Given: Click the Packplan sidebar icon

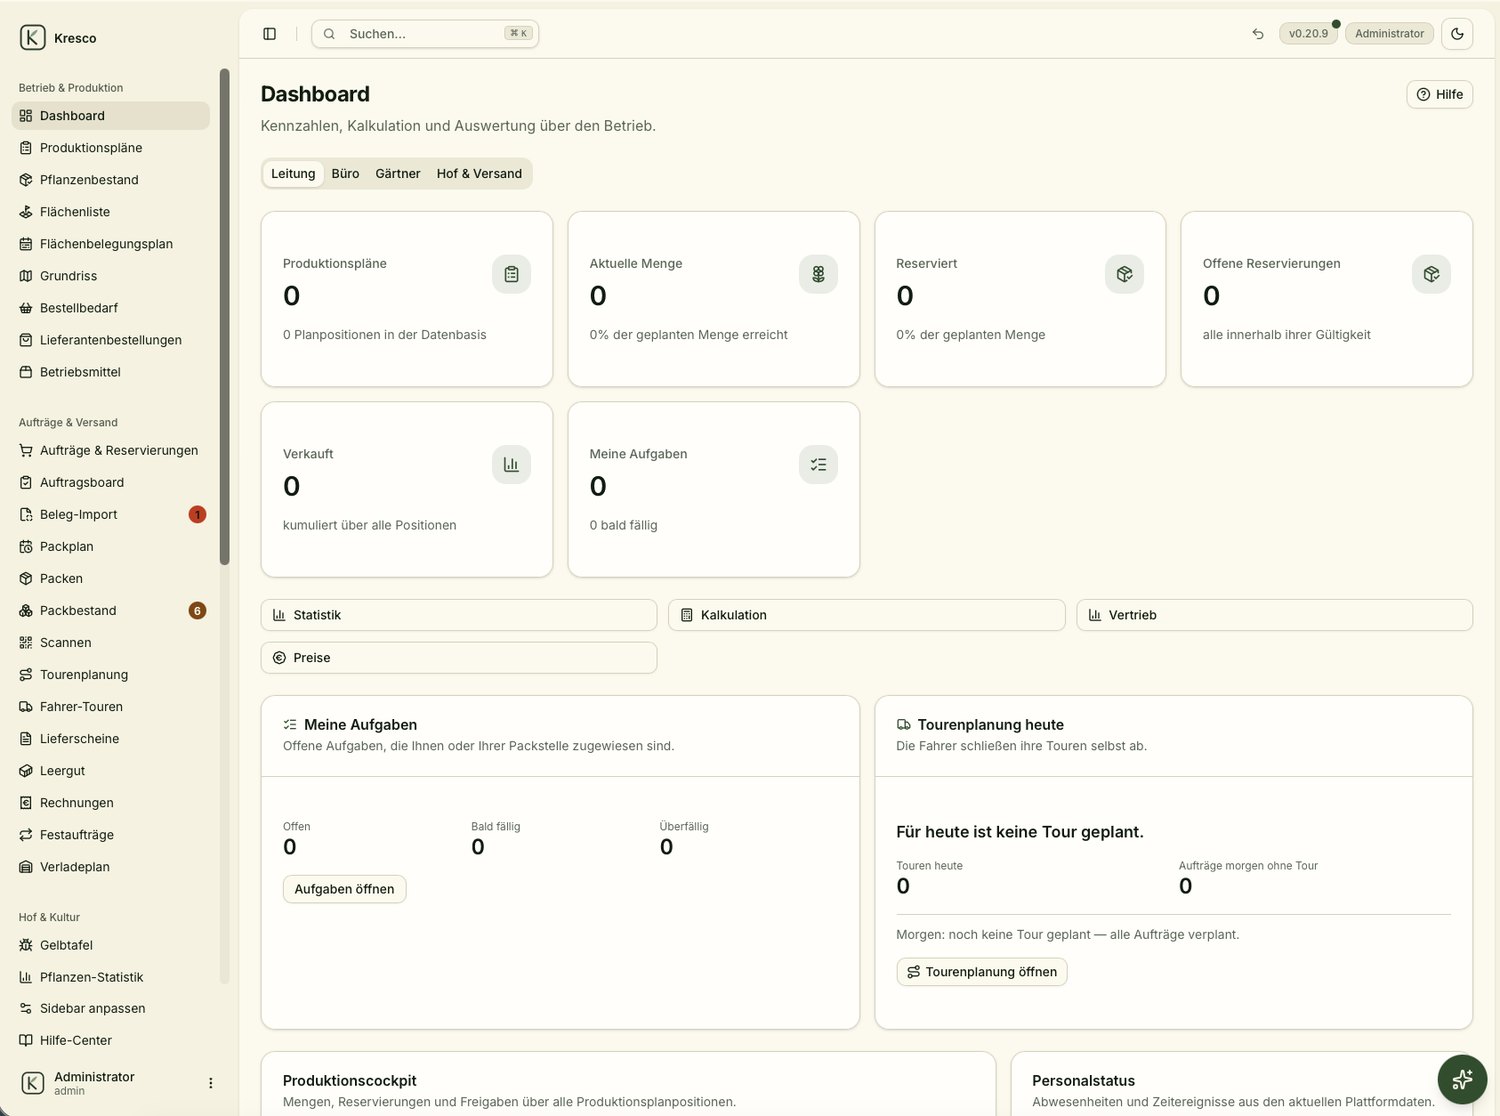Looking at the screenshot, I should (x=26, y=547).
